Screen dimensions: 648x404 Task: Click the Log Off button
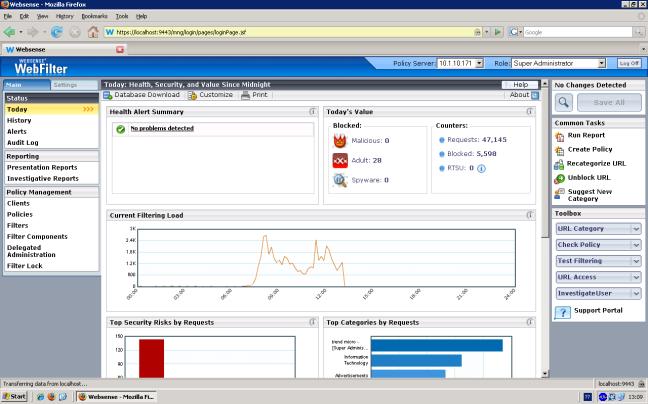[x=629, y=63]
